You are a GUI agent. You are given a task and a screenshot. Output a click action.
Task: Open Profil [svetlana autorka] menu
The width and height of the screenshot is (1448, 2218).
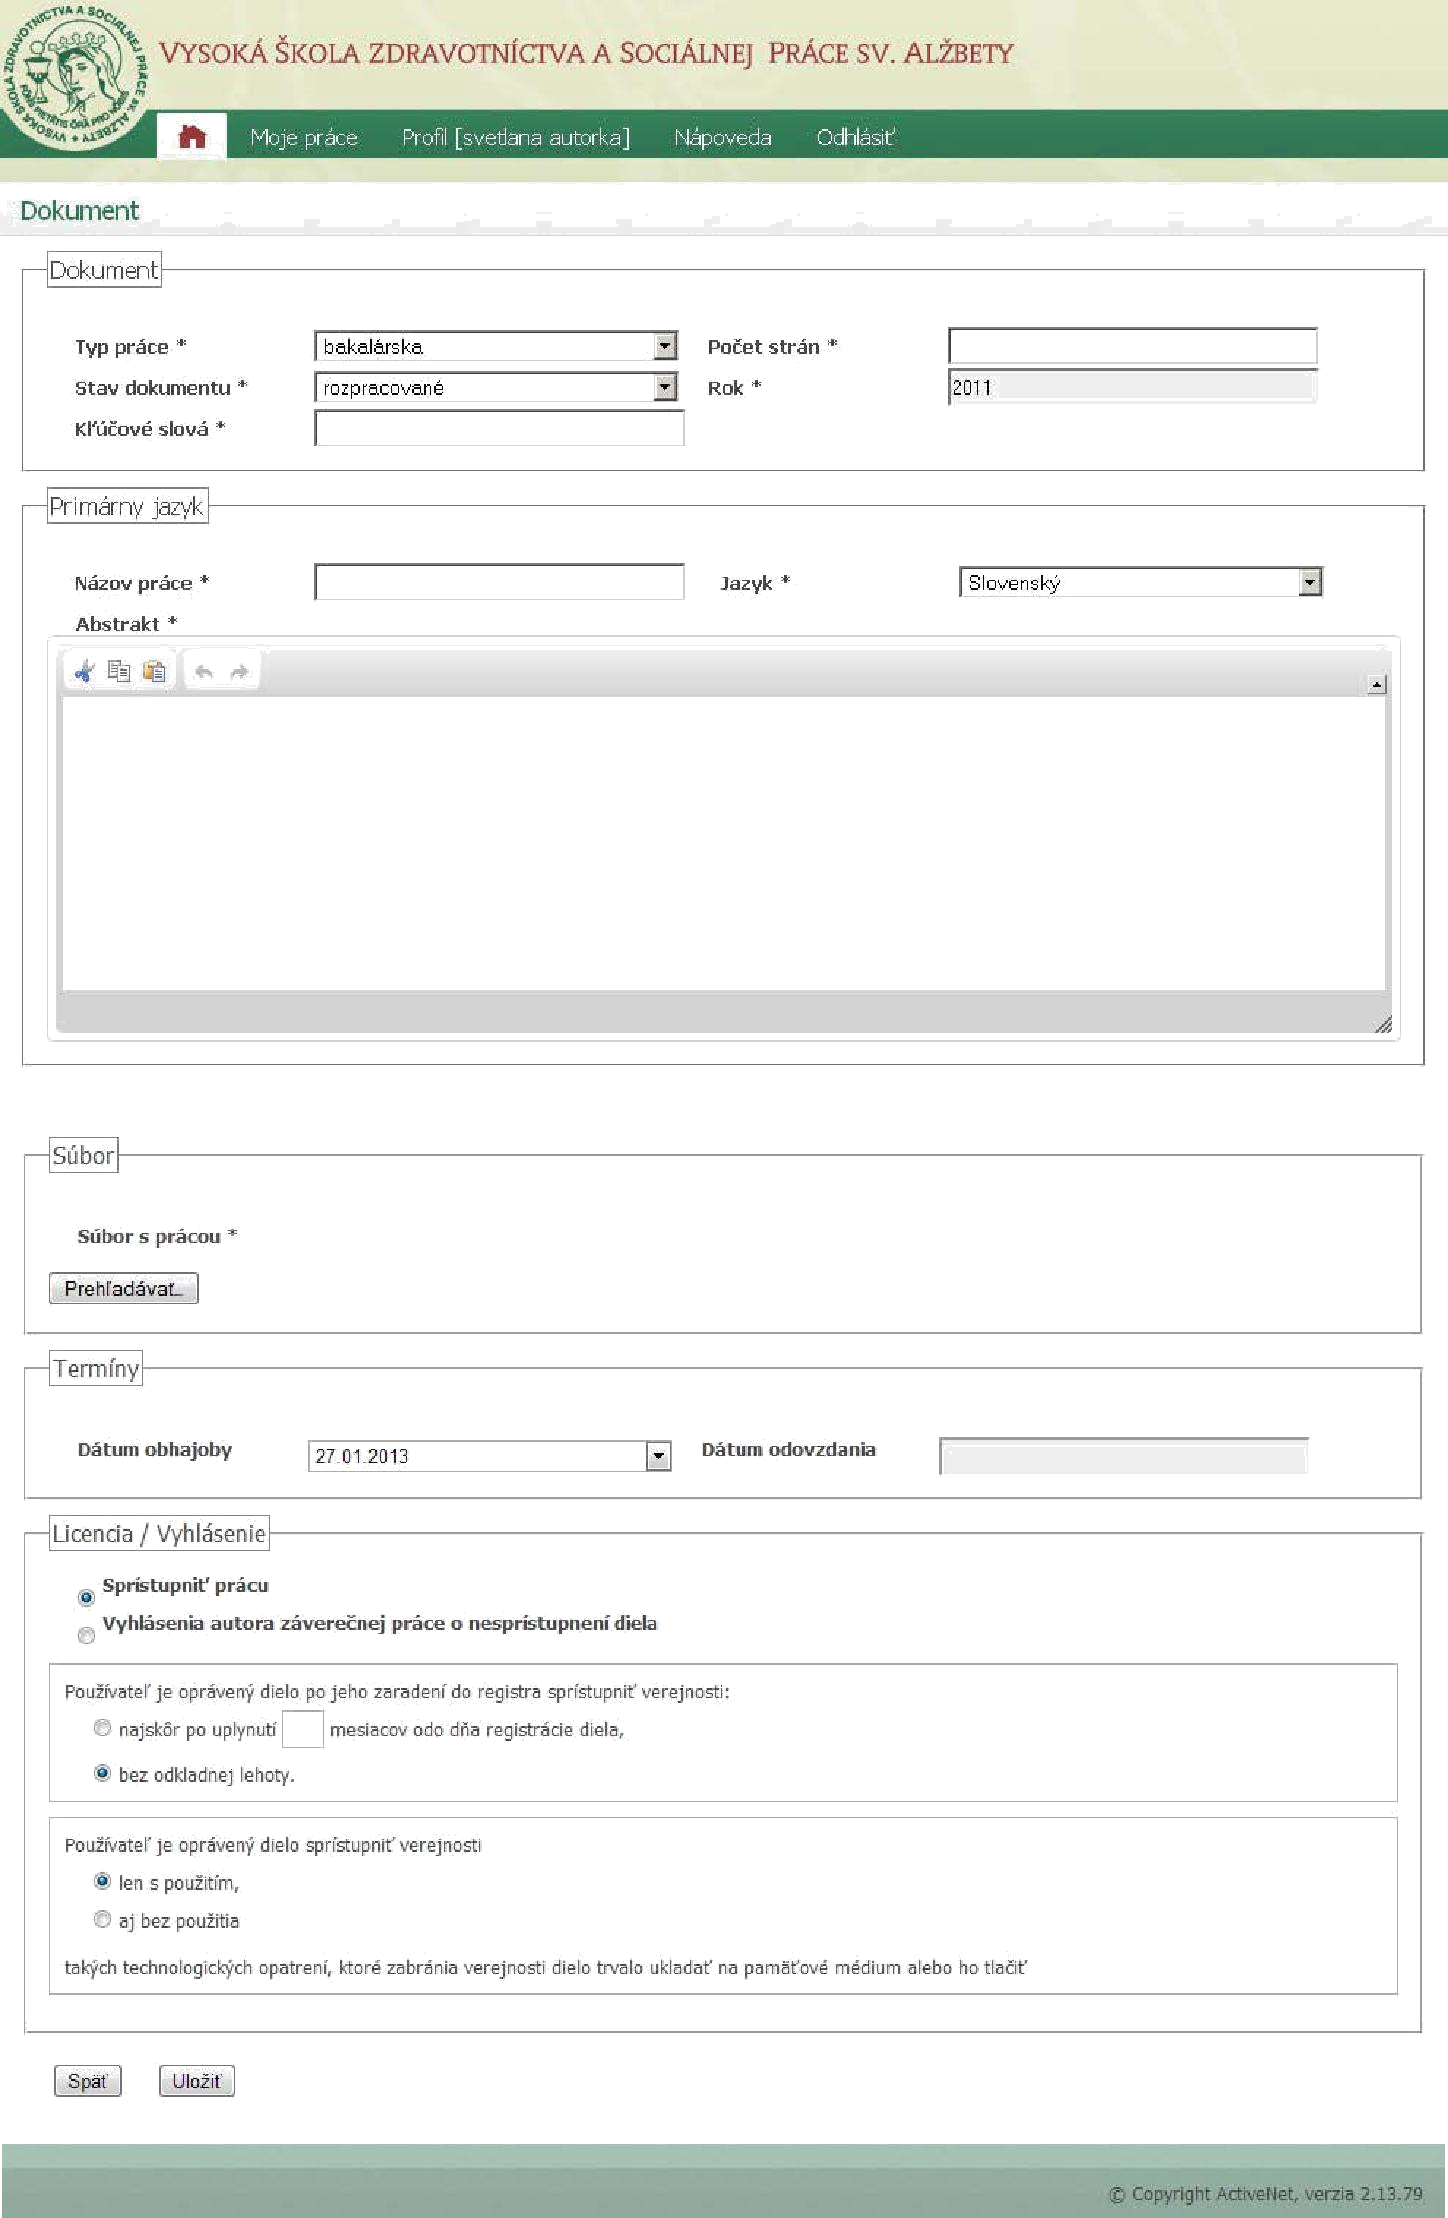click(x=516, y=137)
